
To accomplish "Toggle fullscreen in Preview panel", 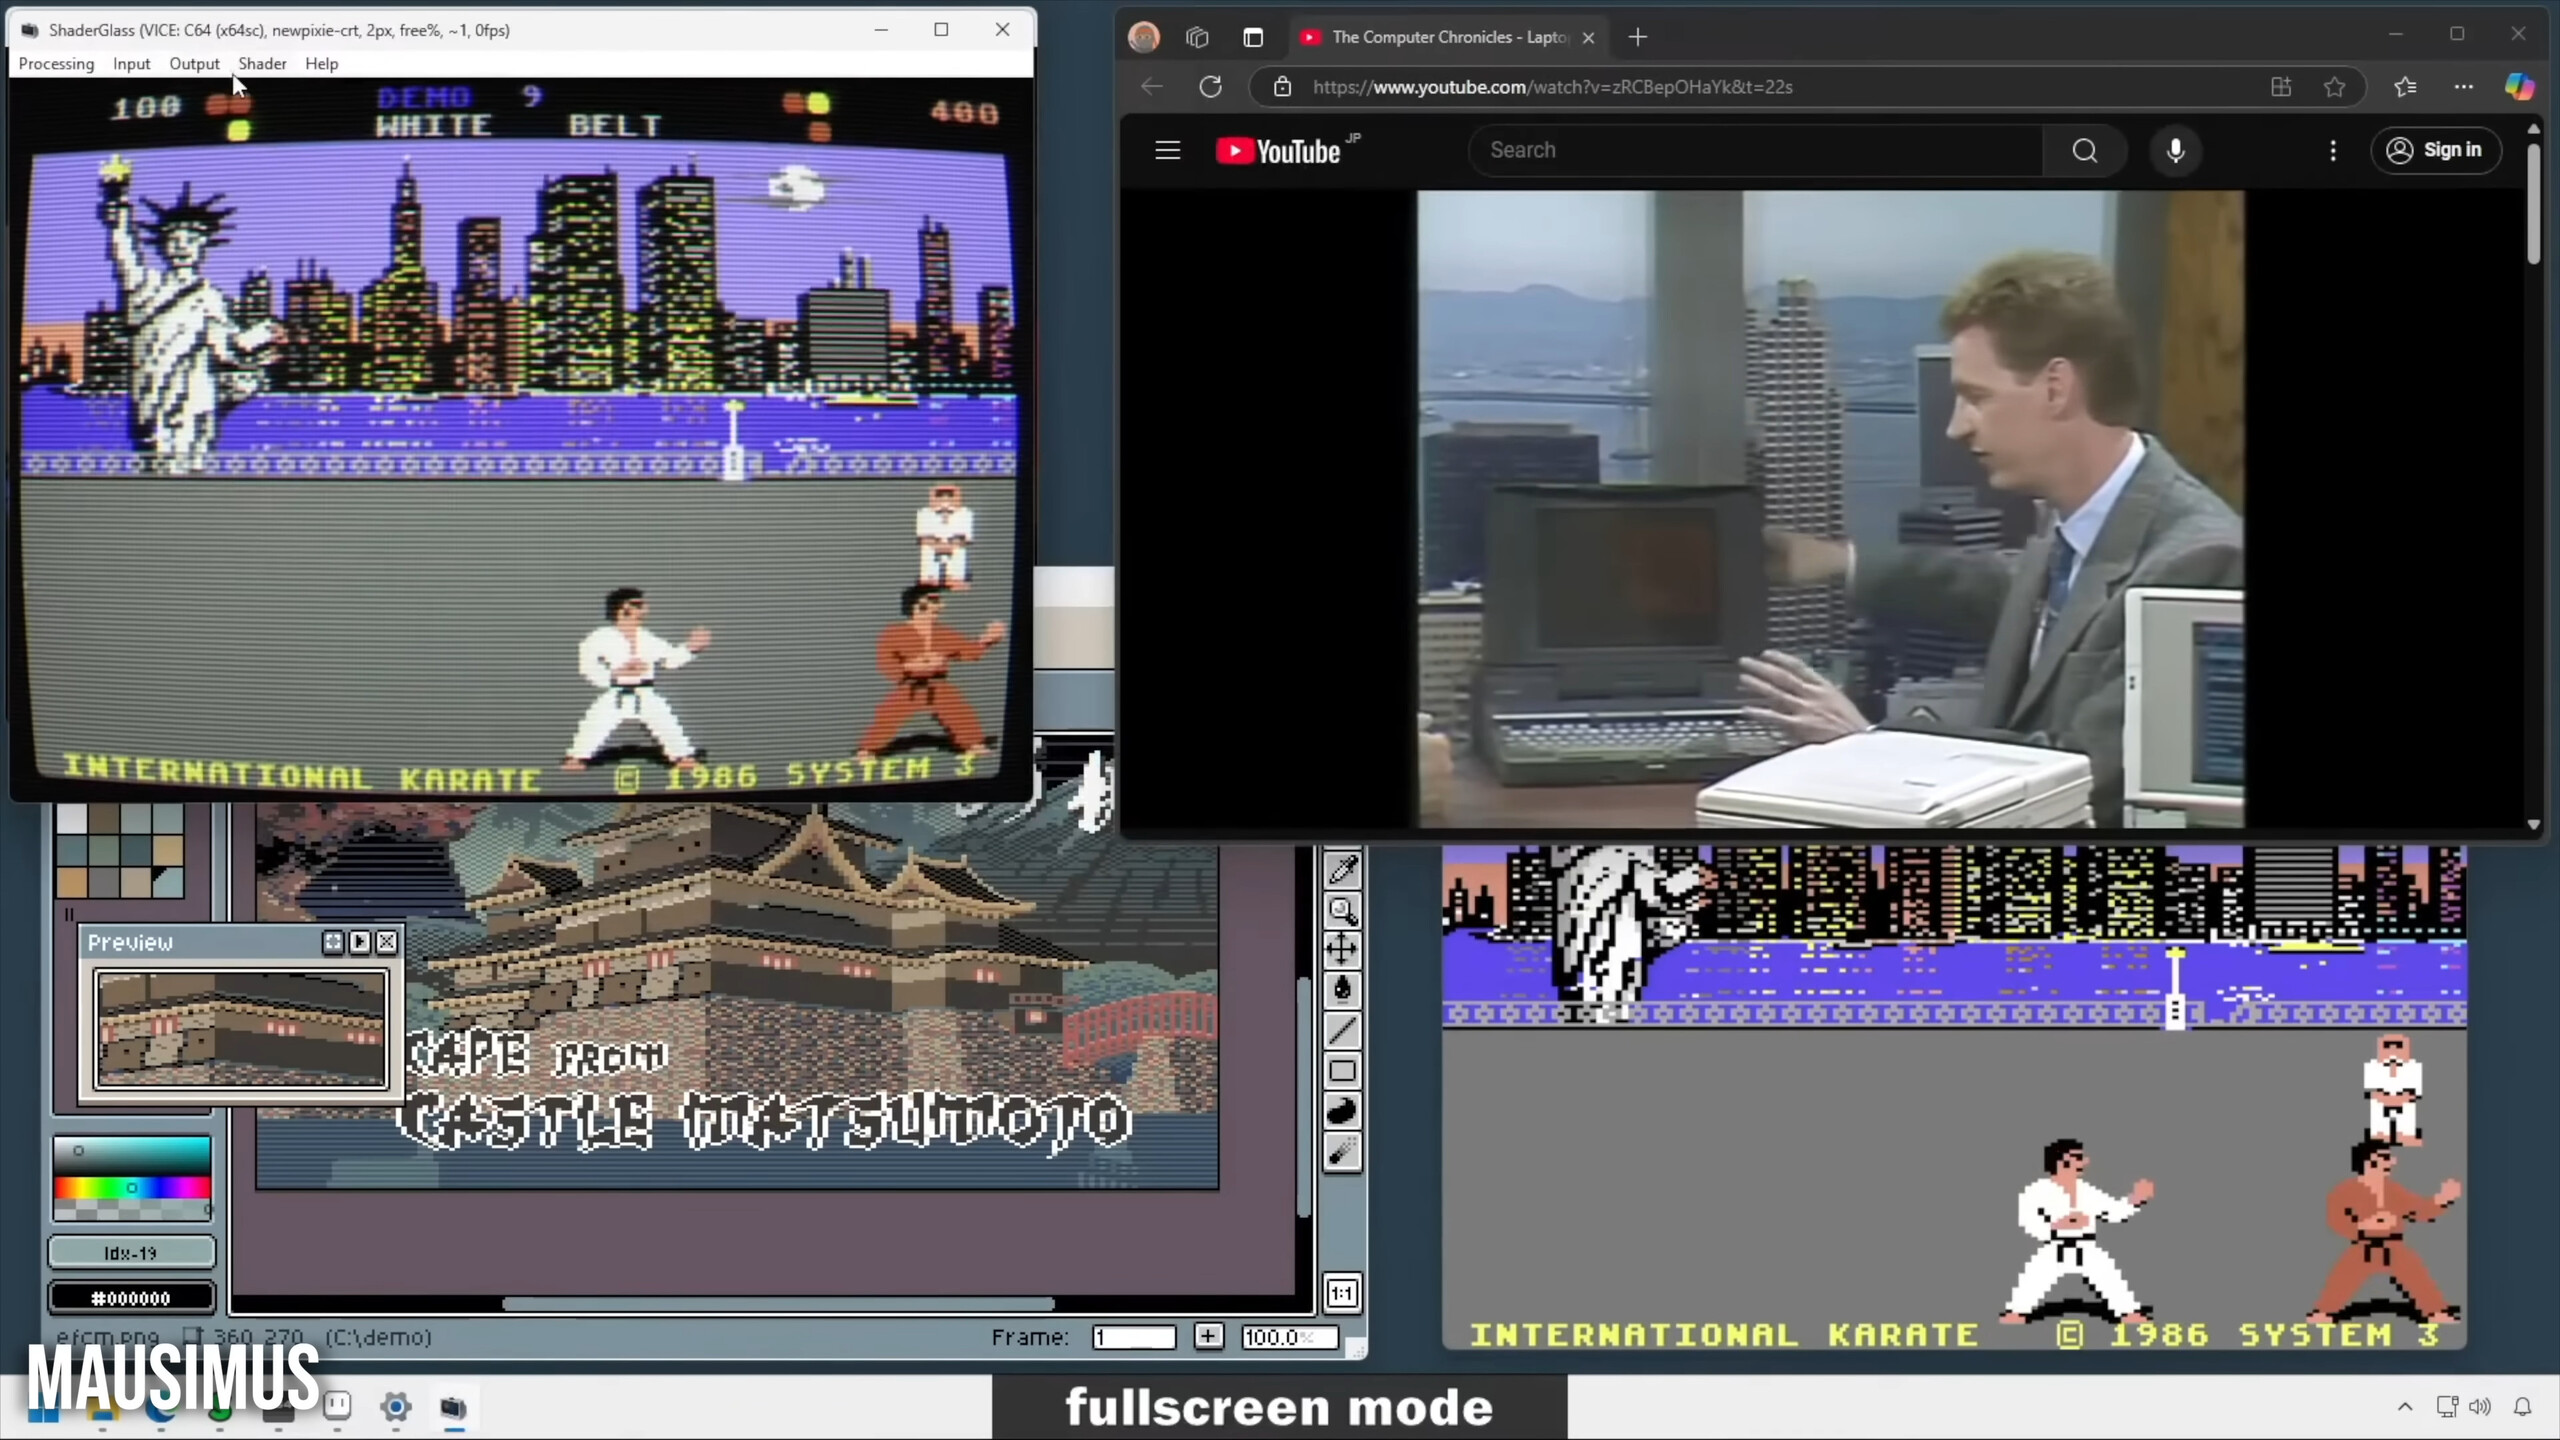I will (x=333, y=942).
